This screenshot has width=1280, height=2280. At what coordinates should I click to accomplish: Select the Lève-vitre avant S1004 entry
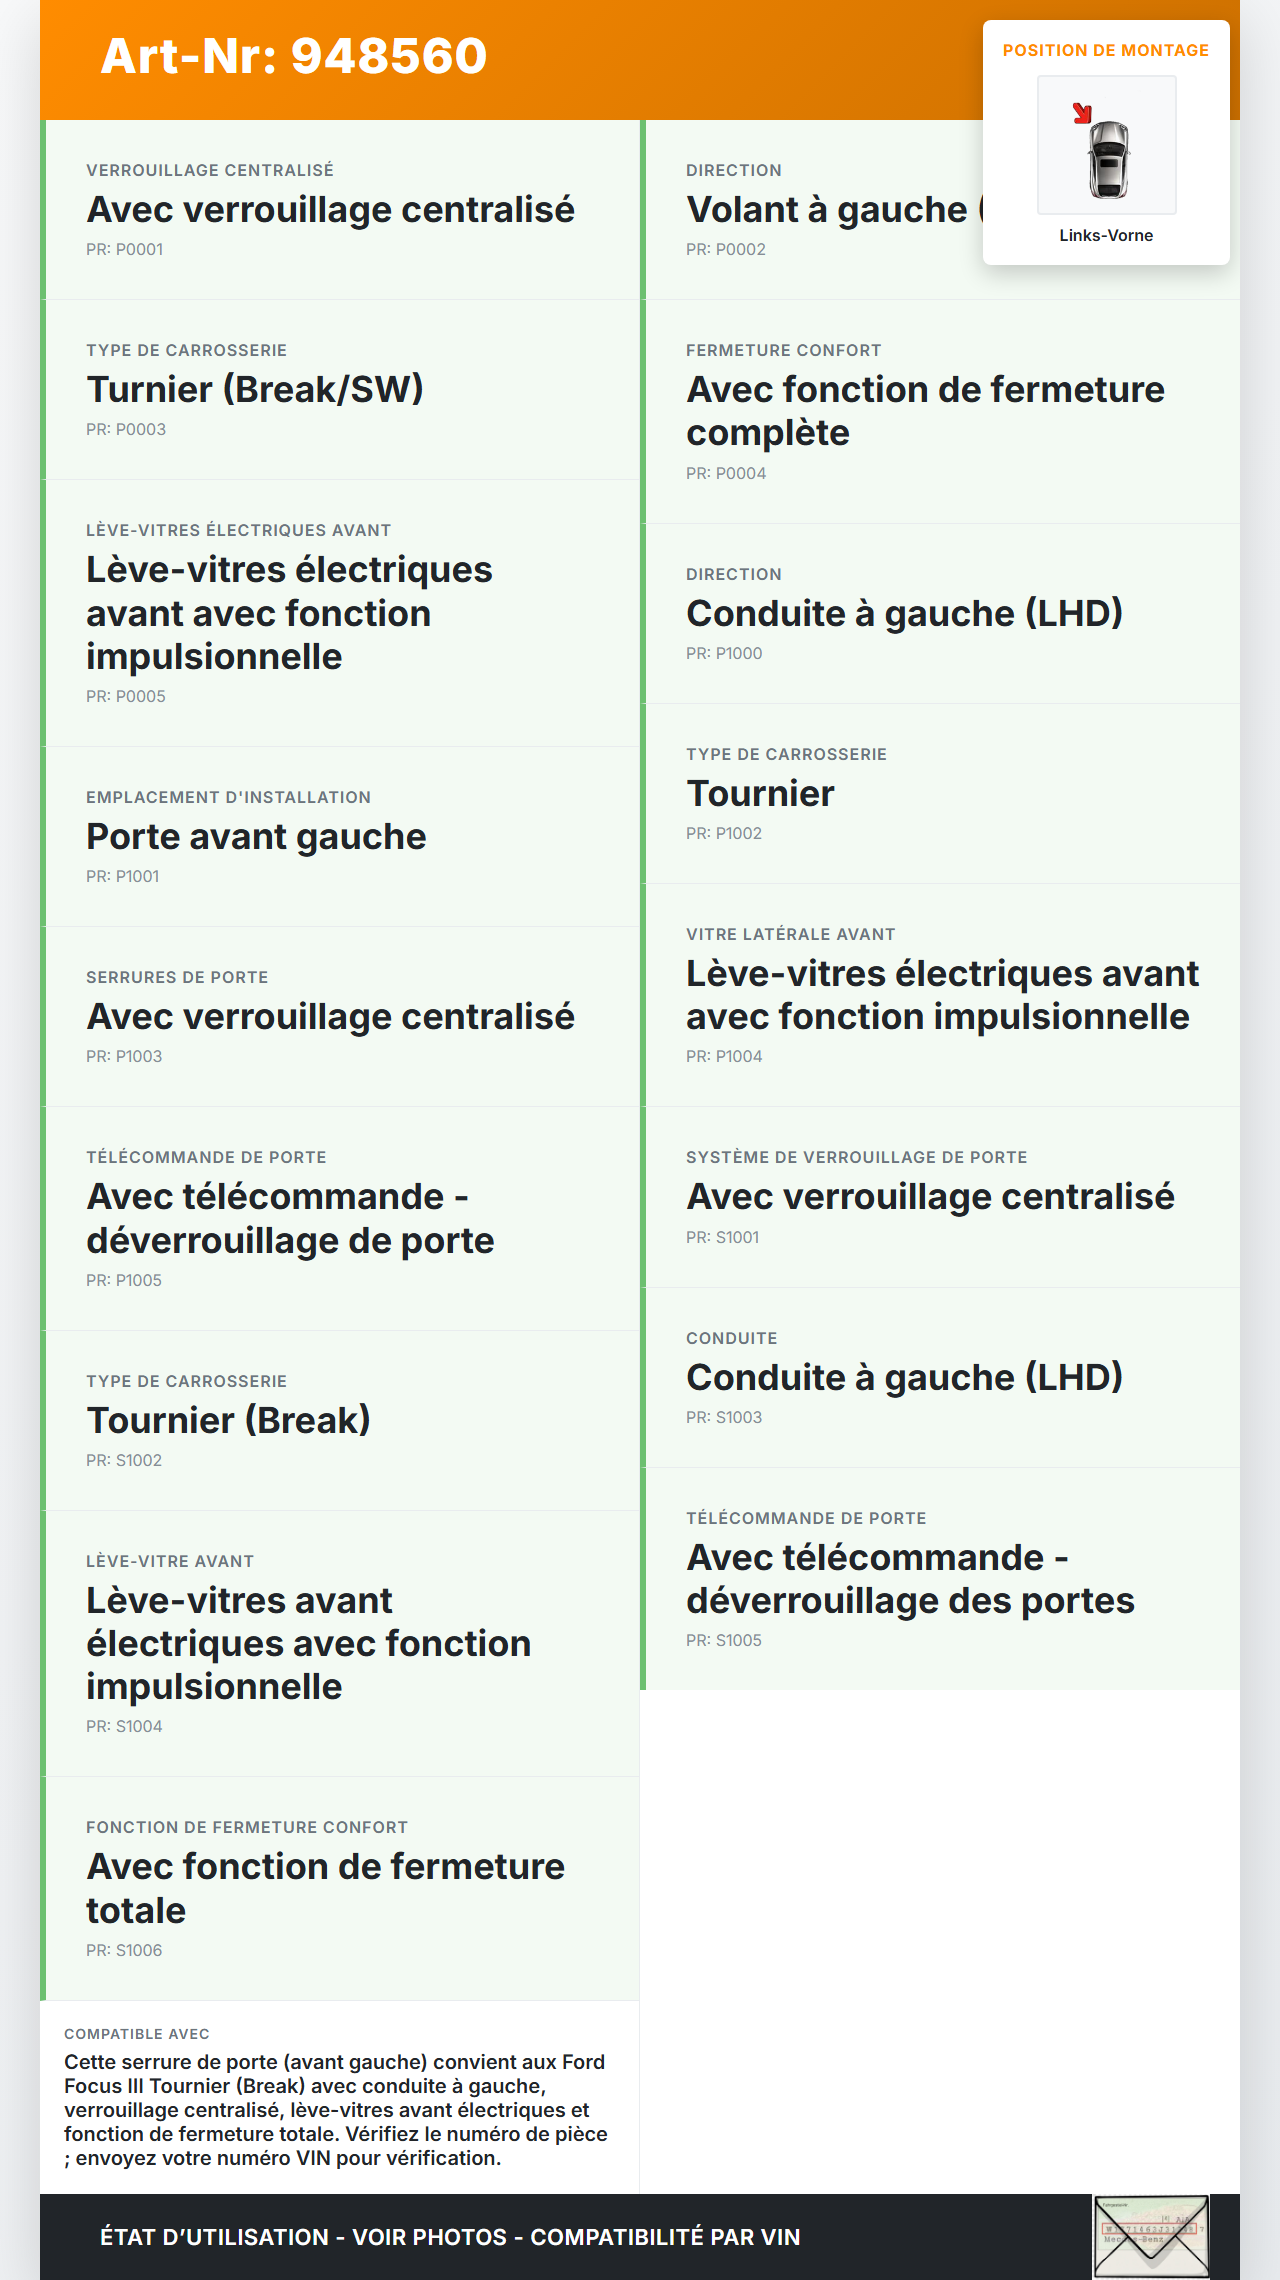tap(308, 1644)
